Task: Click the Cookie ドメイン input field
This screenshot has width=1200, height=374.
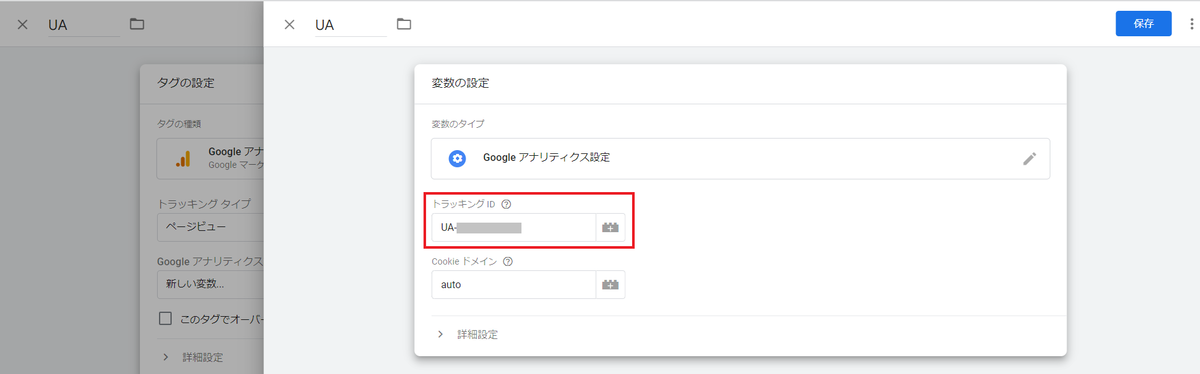Action: click(x=513, y=284)
